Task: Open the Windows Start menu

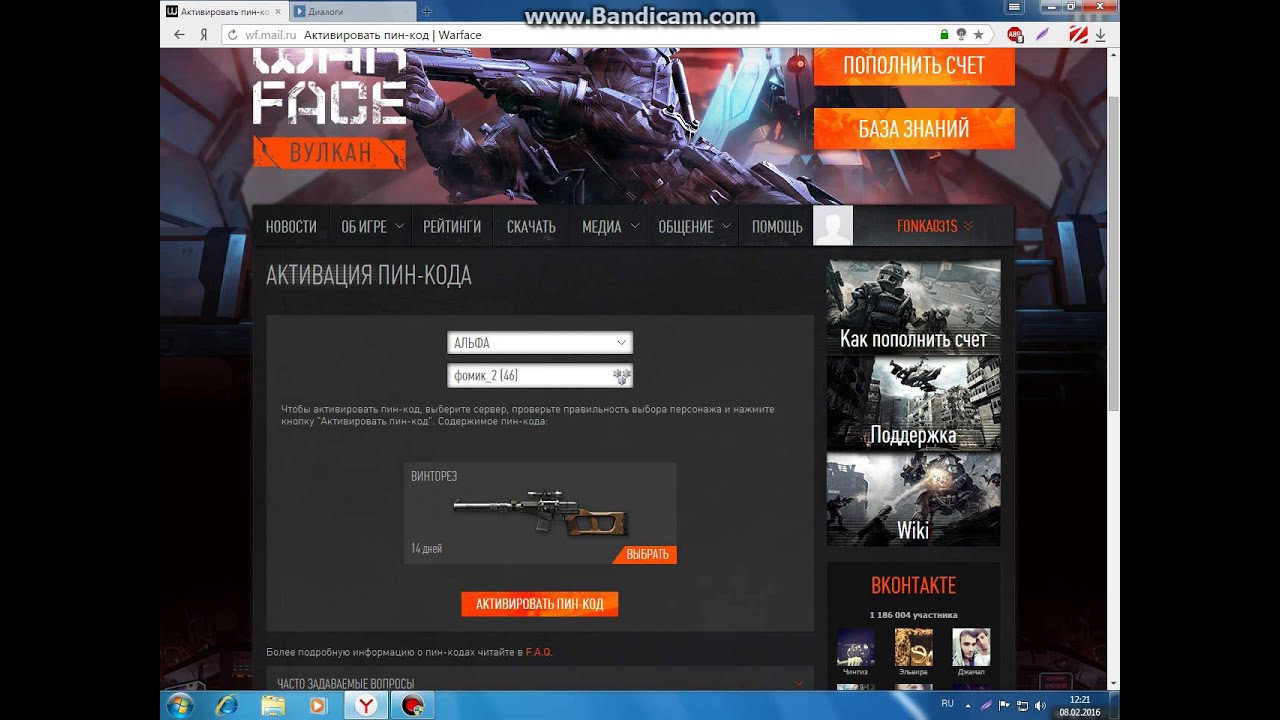Action: [181, 705]
